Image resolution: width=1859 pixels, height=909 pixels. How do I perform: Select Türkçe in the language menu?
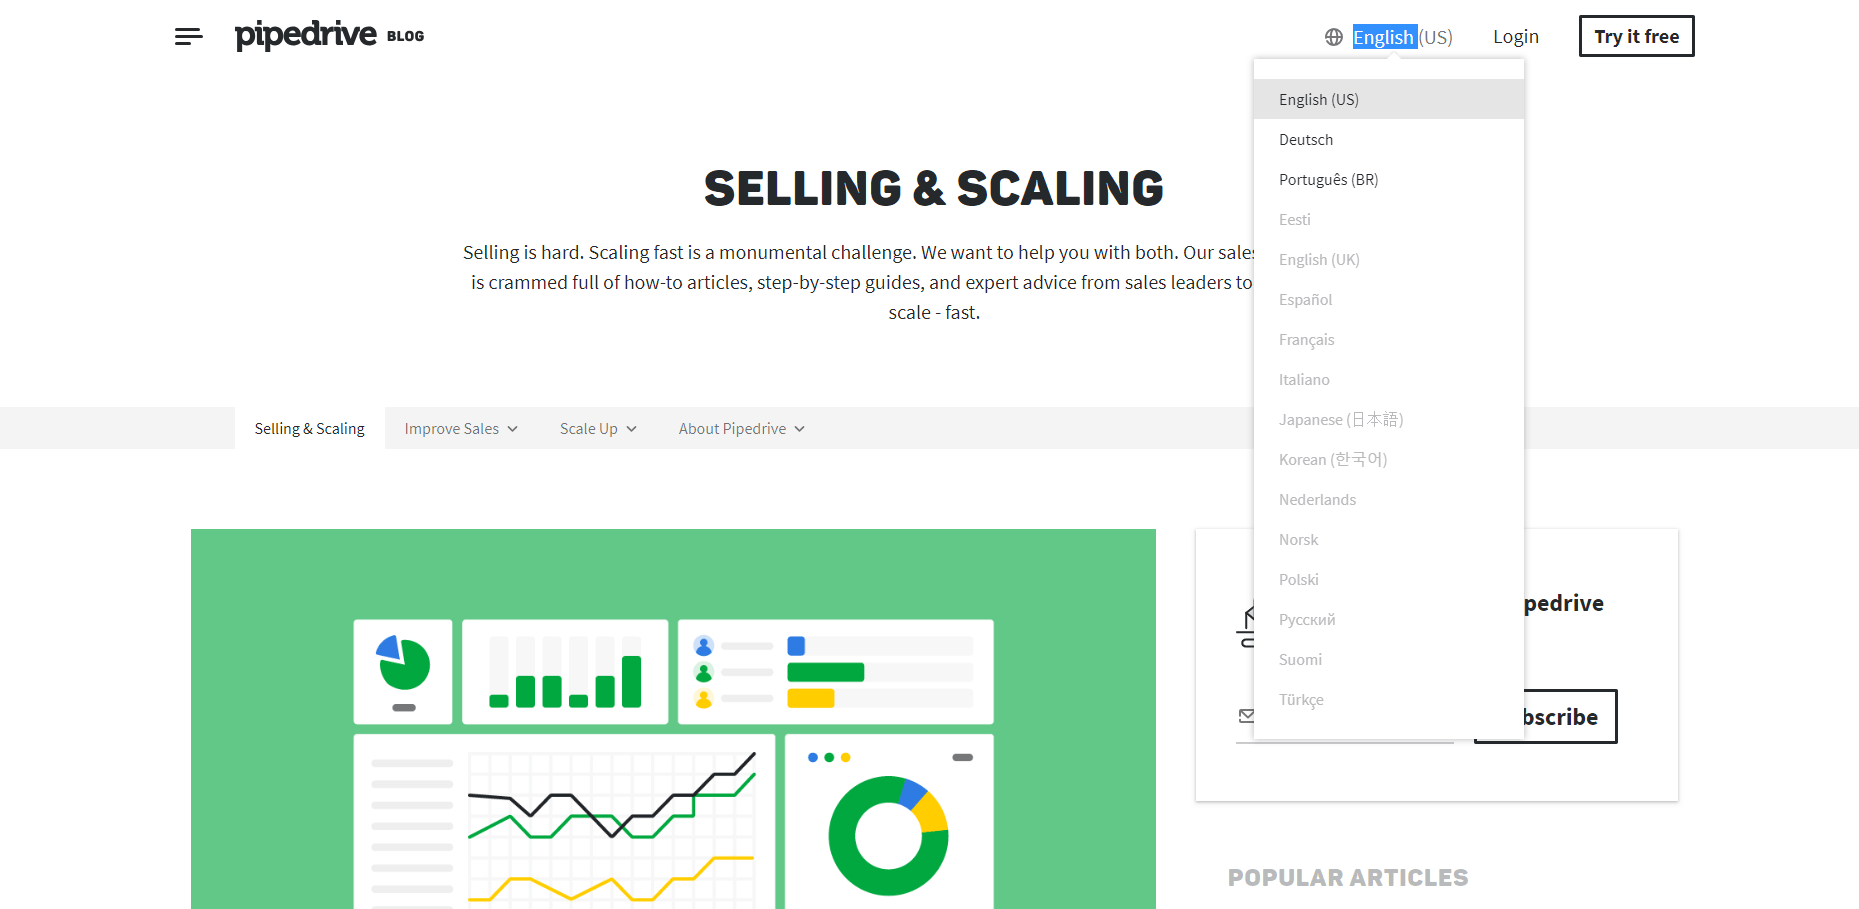tap(1388, 699)
